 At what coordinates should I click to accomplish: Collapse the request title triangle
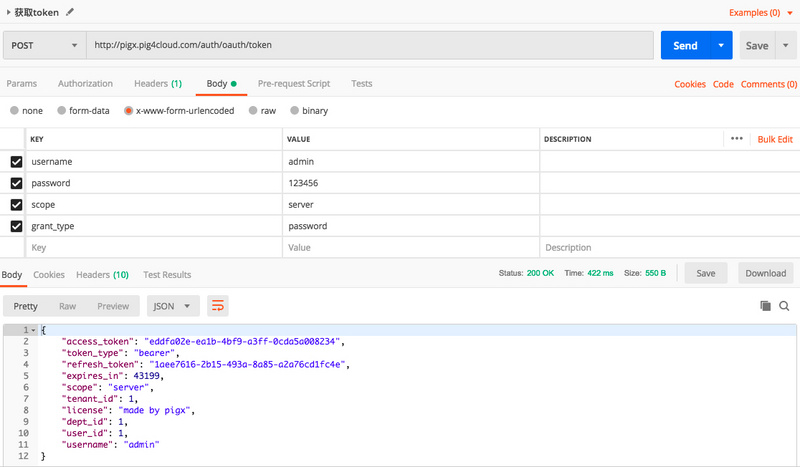point(8,13)
